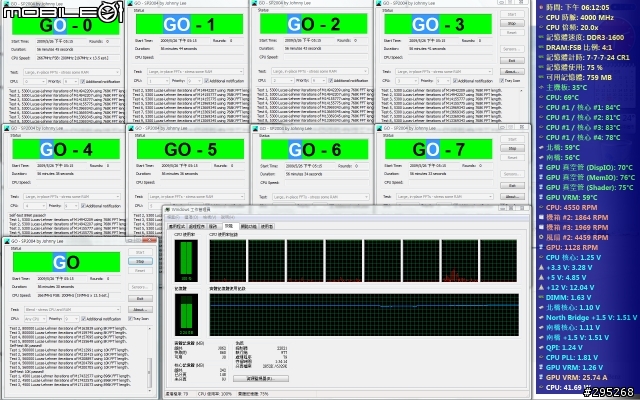Viewport: 640px width, 400px height.
Task: Open the Blend test dropdown in front GO window
Action: [72, 309]
